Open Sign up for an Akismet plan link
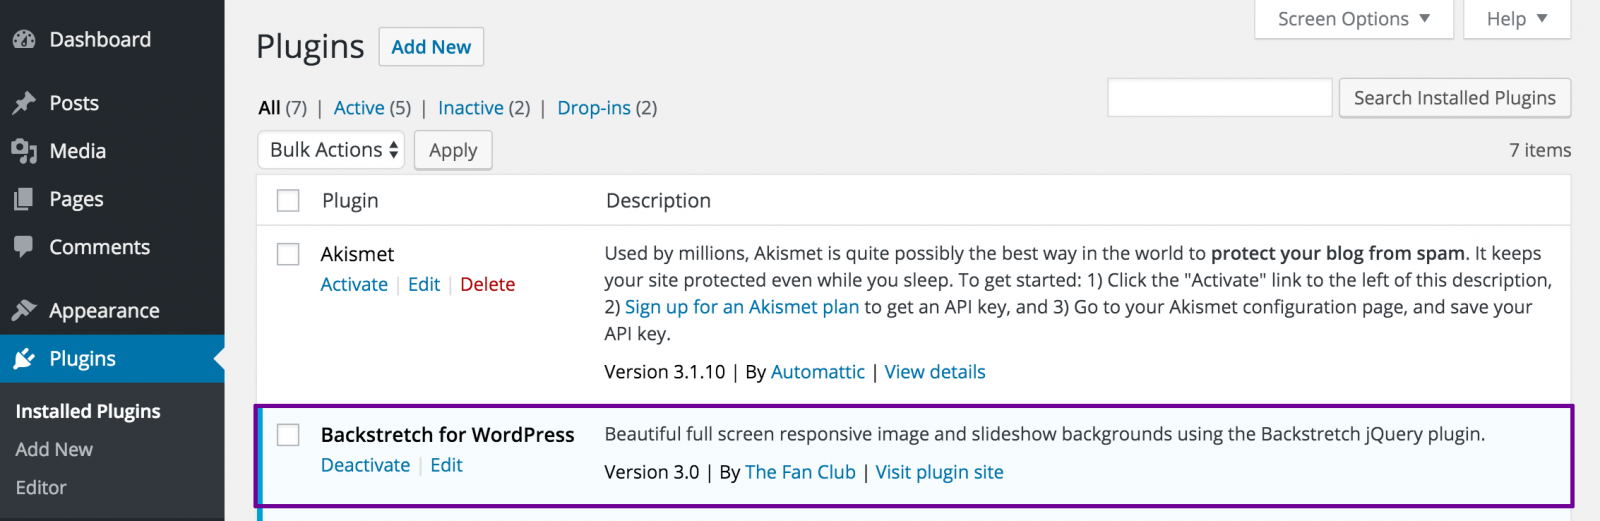Viewport: 1600px width, 521px height. (x=742, y=307)
